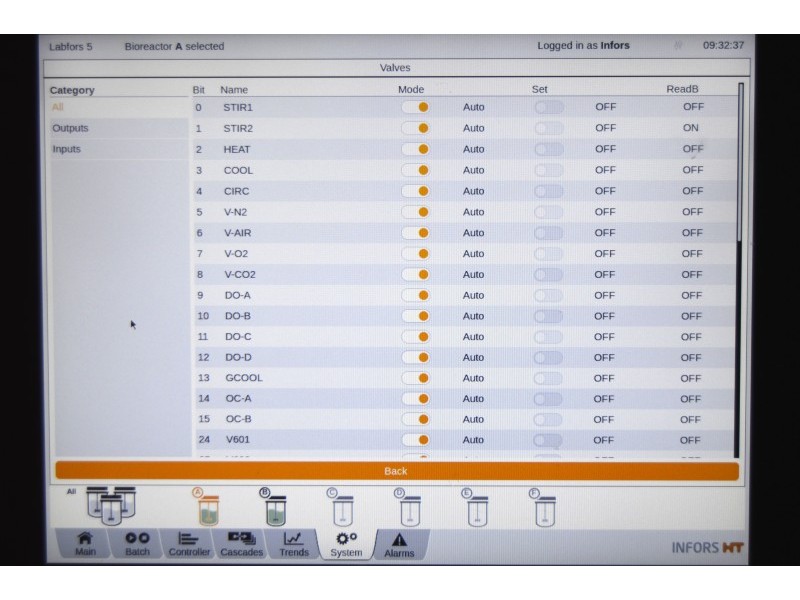Select the All bioreactors vessel icon

coord(111,505)
